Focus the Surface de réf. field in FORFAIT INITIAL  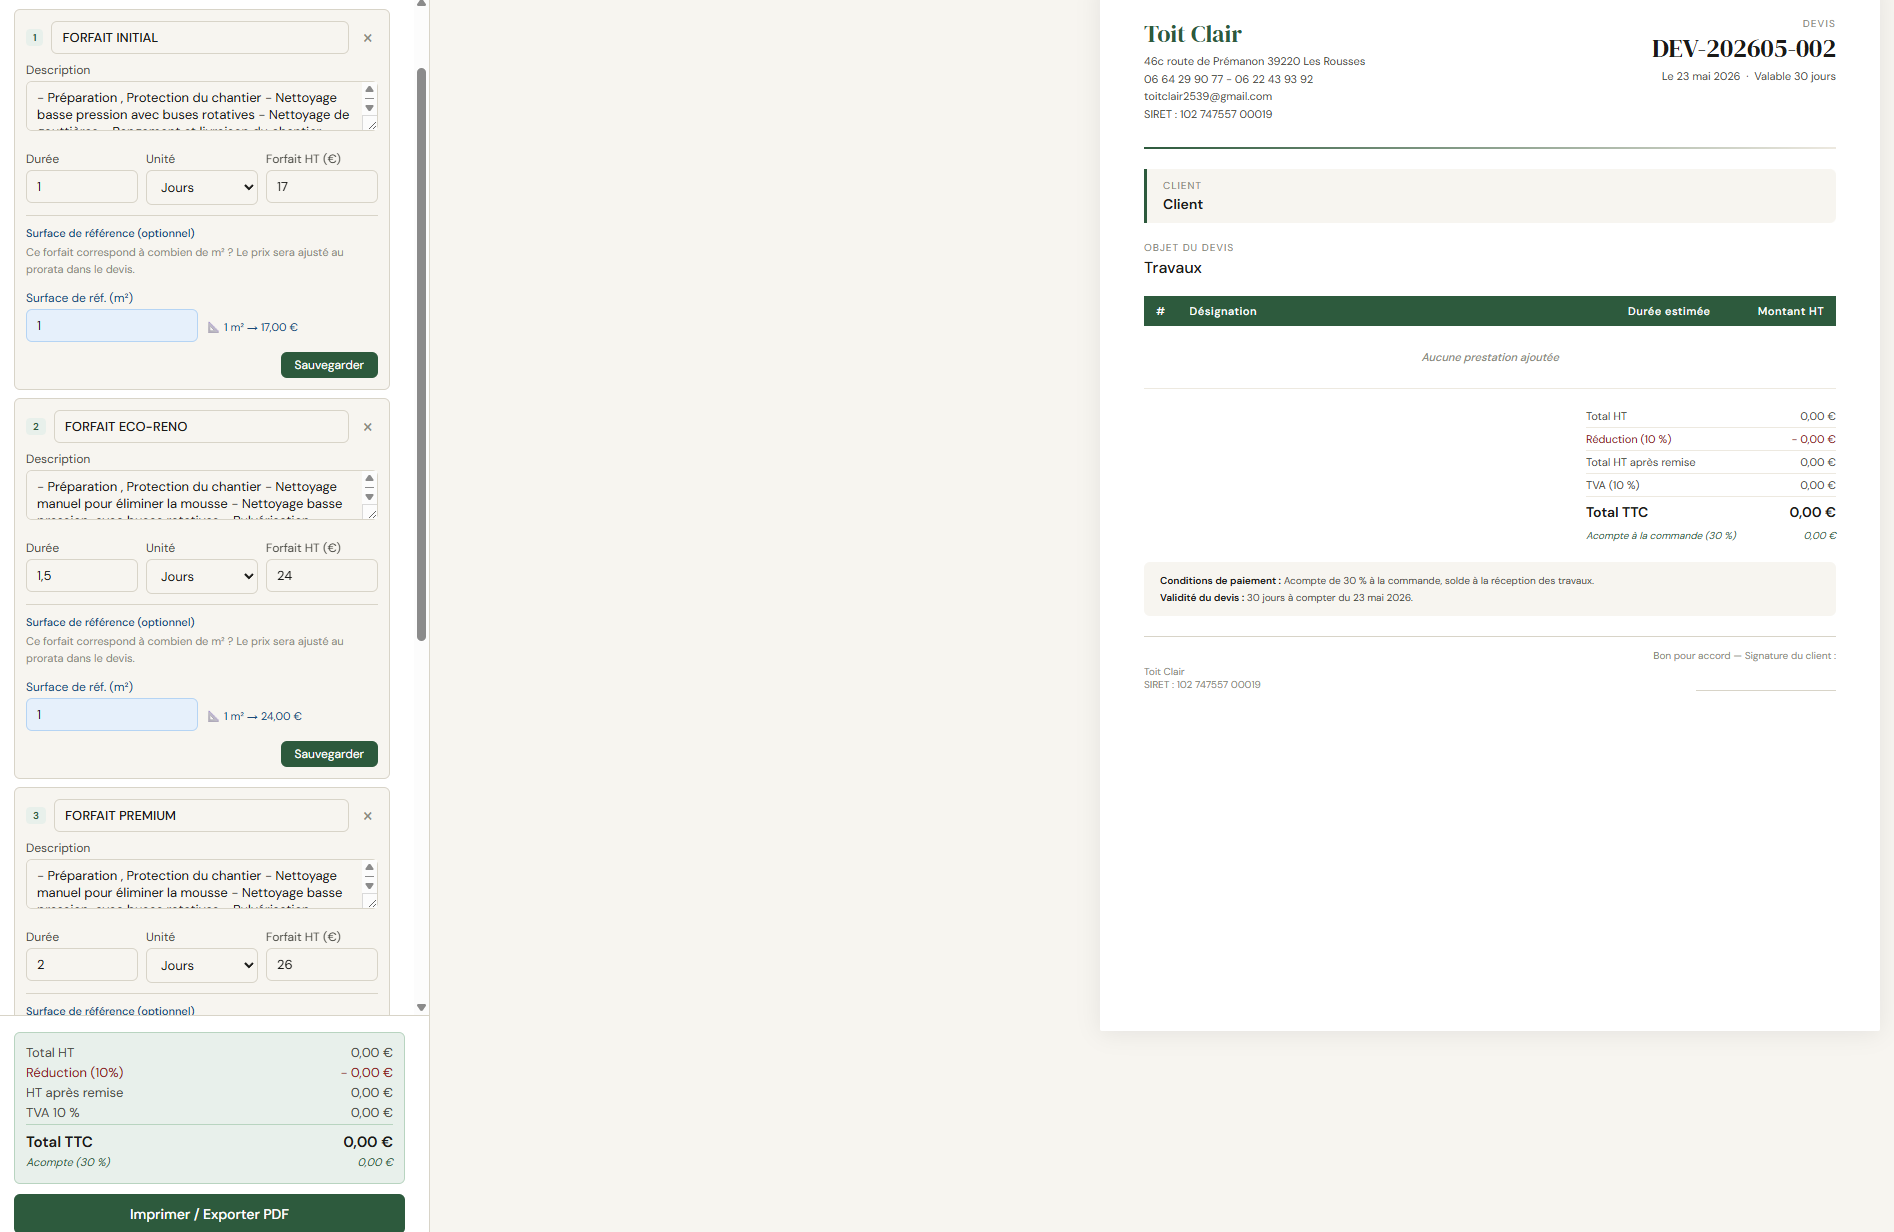click(112, 325)
